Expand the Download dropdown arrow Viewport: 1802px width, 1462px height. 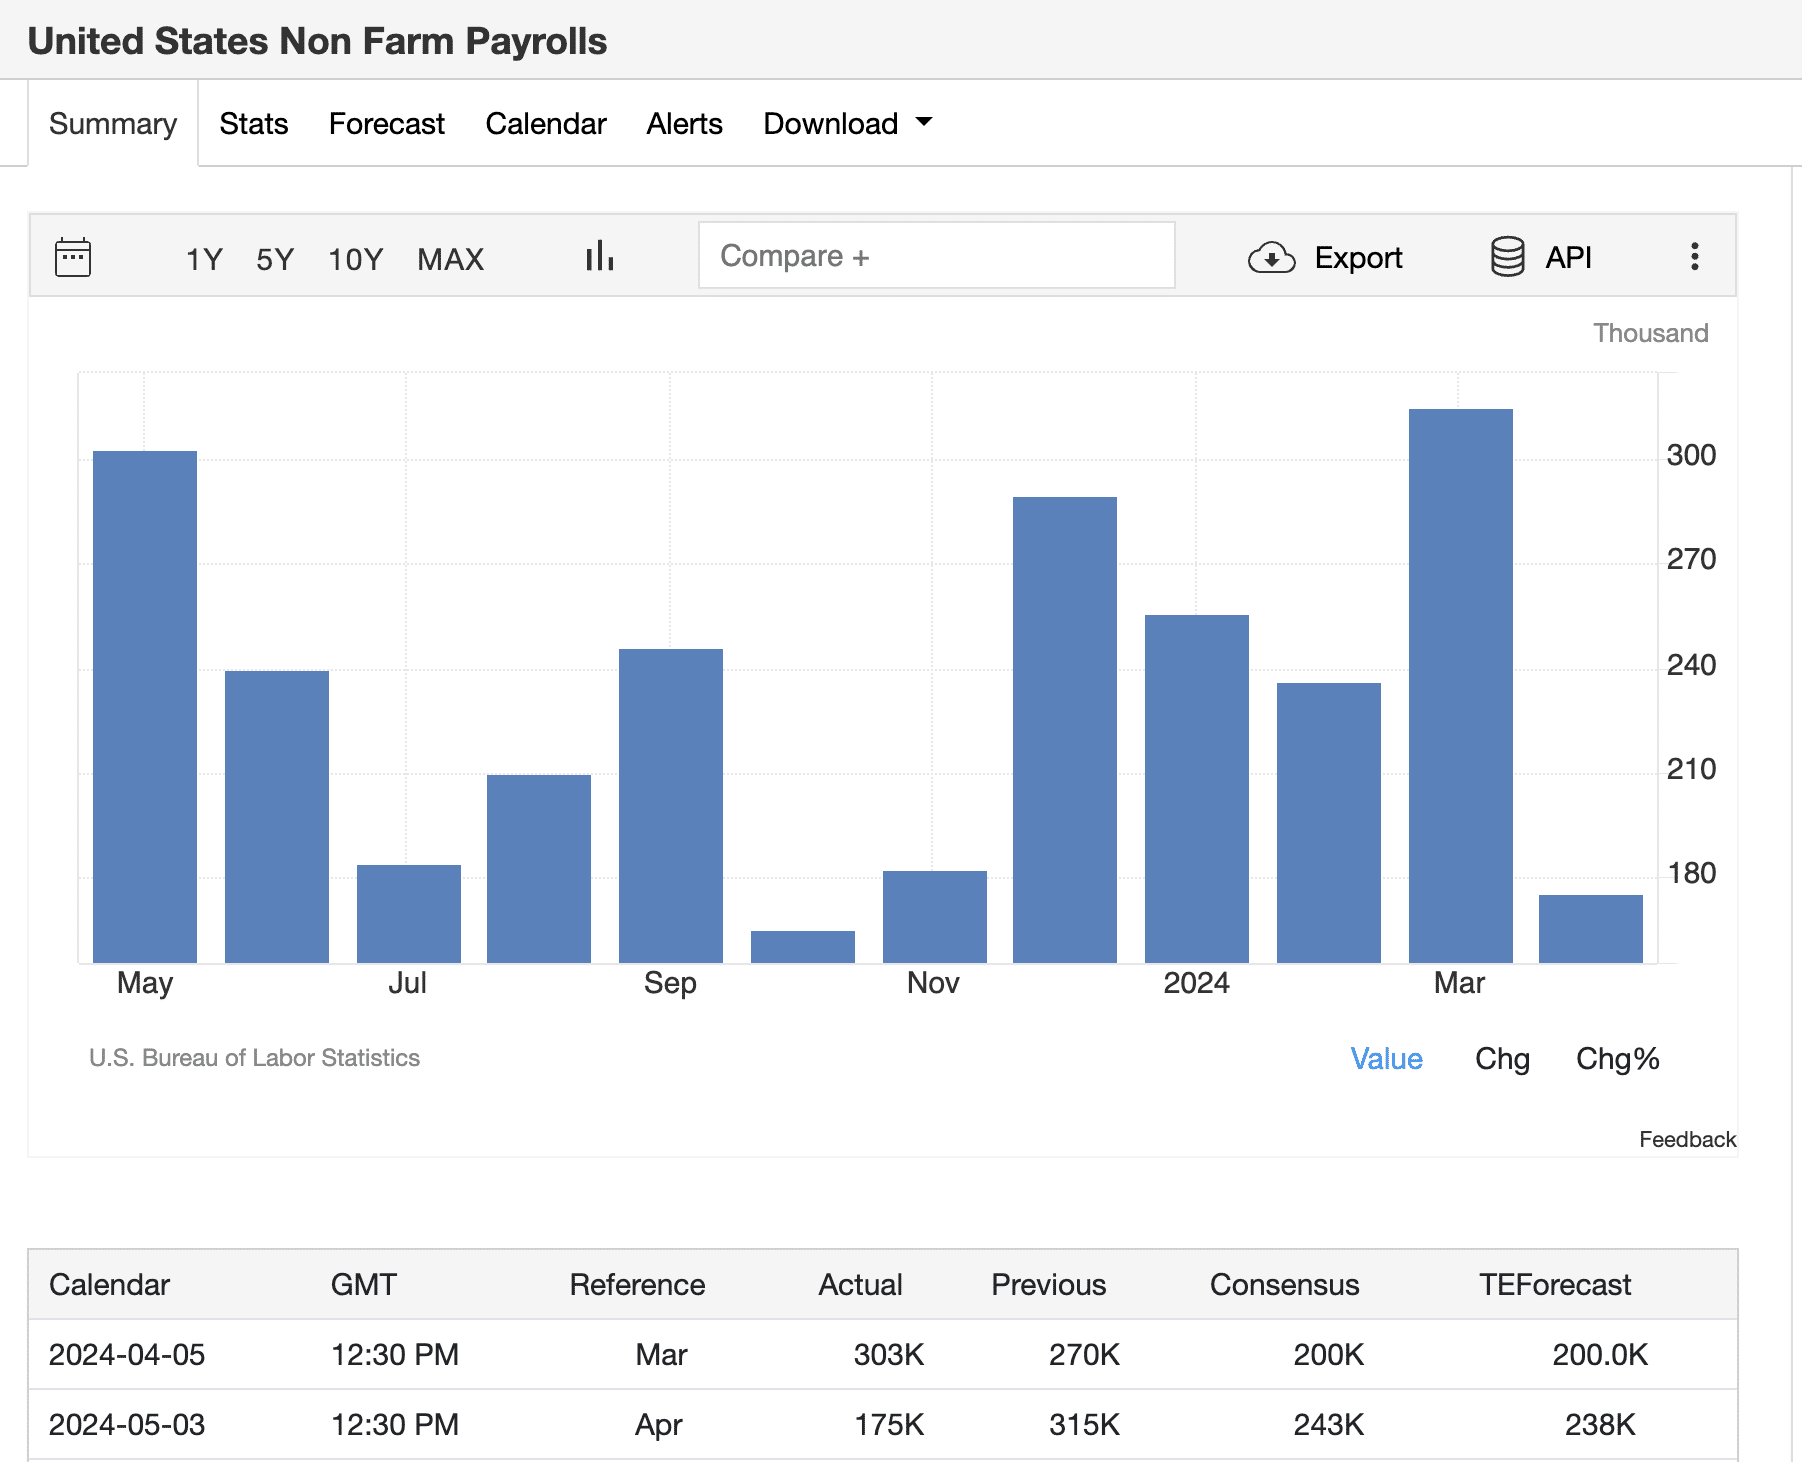click(x=924, y=123)
